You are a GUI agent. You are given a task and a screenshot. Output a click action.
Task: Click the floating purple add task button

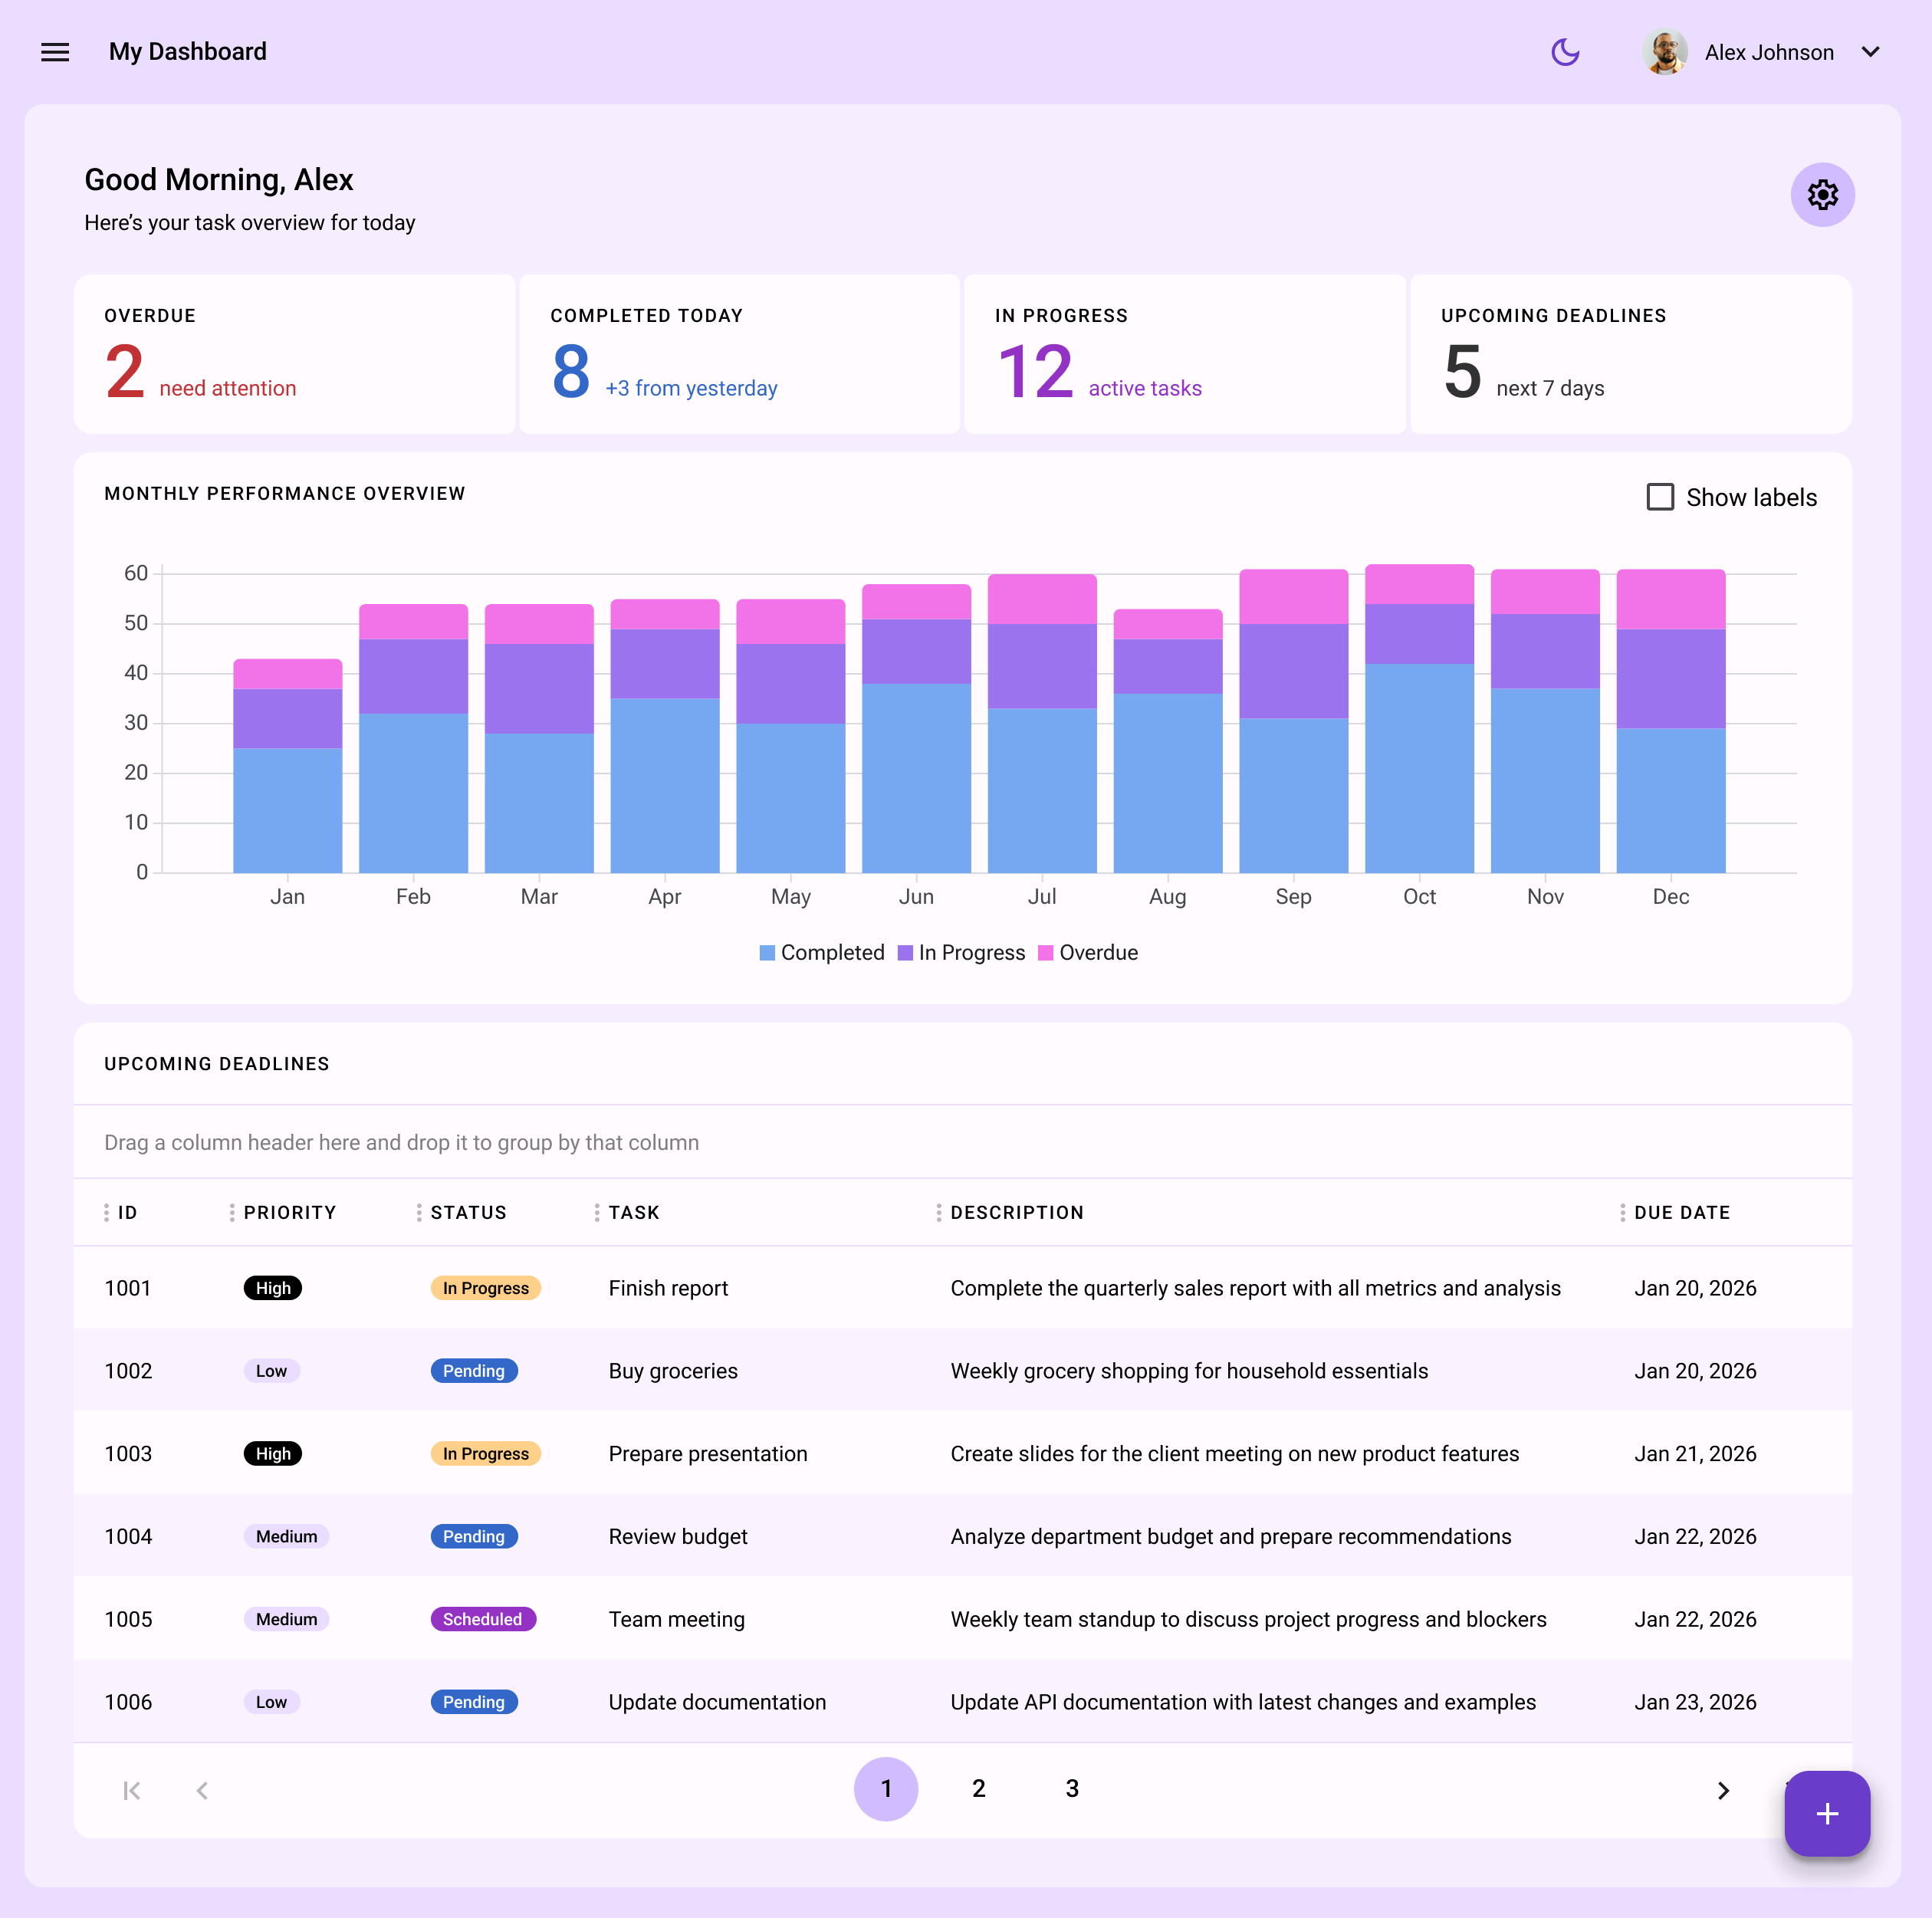[1827, 1813]
